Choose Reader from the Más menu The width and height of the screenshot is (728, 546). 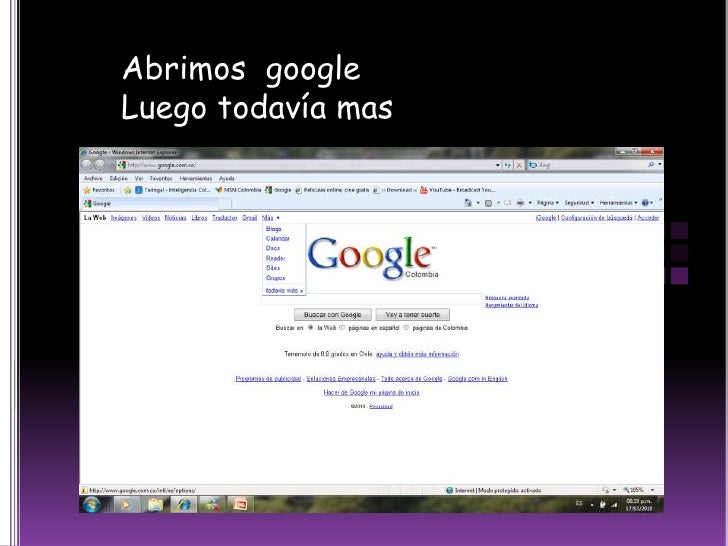(x=275, y=258)
